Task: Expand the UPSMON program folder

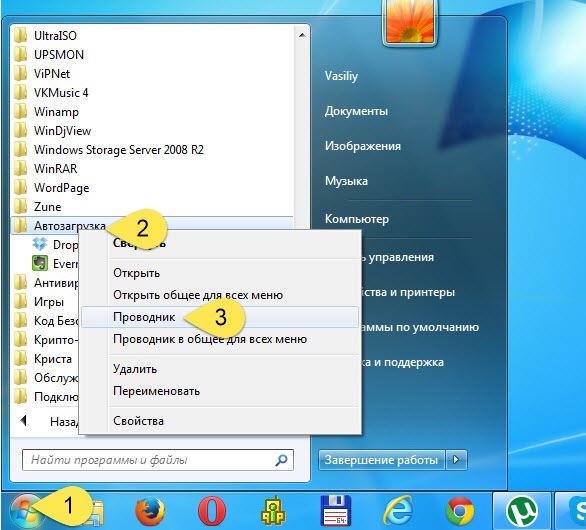Action: [59, 55]
